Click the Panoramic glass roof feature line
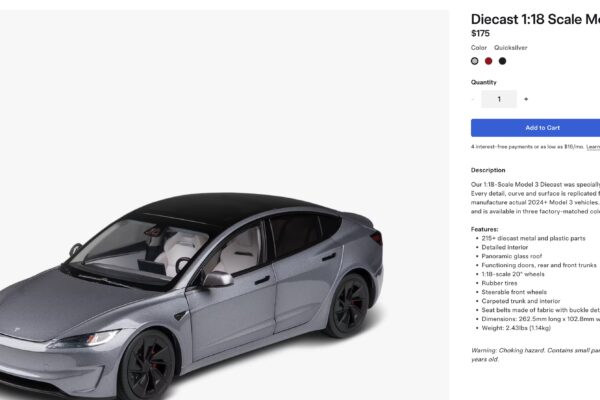Viewport: 600px width, 400px height. [x=512, y=256]
